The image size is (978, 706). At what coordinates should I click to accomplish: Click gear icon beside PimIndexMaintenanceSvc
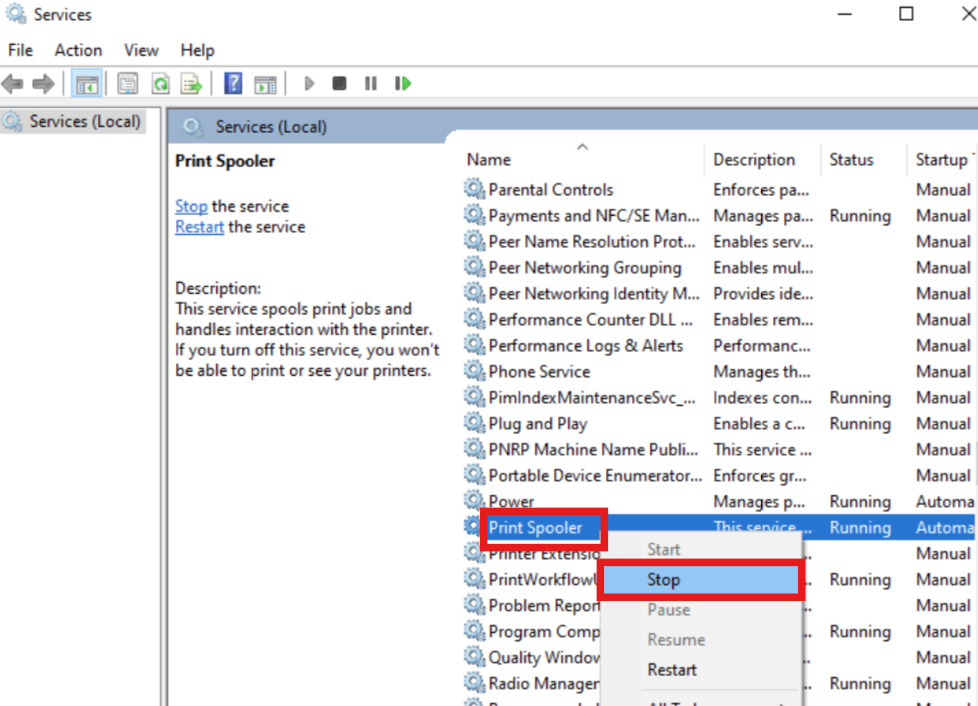coord(474,397)
